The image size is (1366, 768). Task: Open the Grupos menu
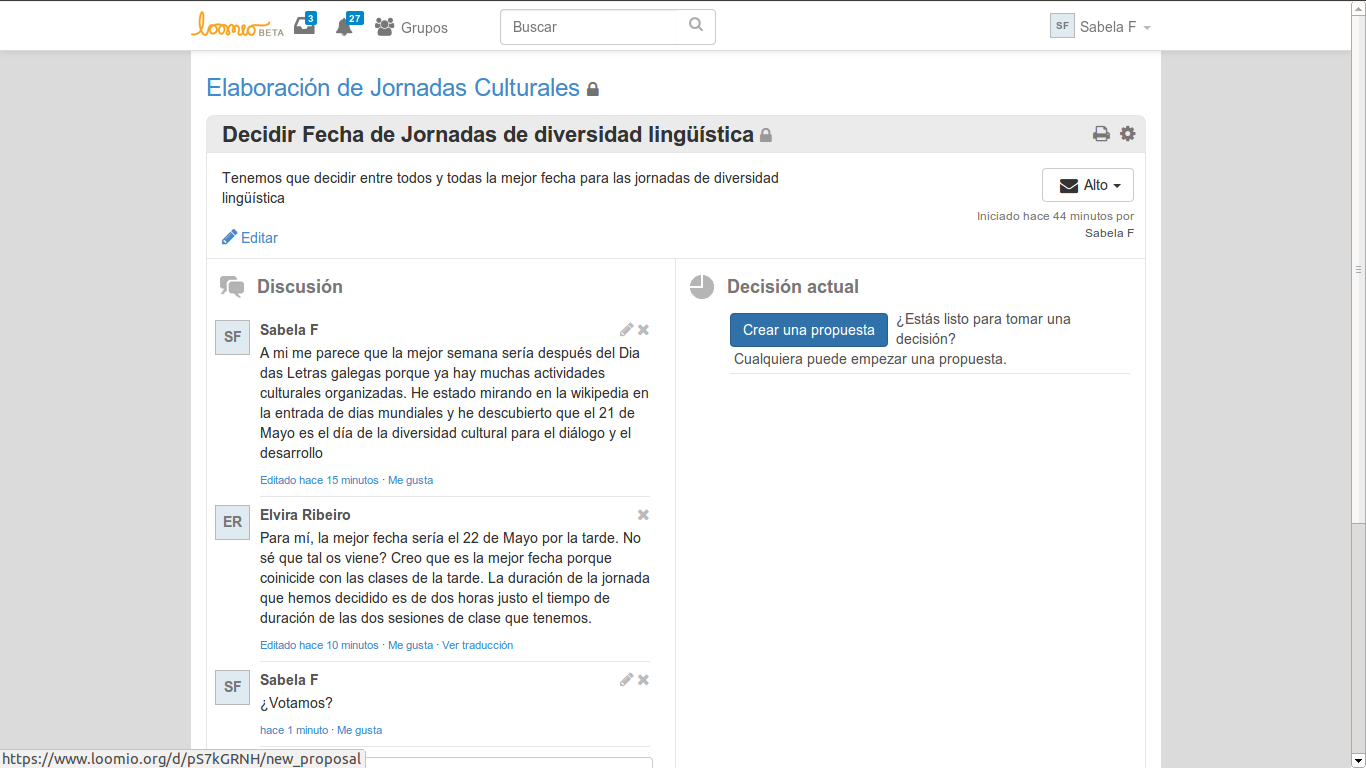coord(412,28)
